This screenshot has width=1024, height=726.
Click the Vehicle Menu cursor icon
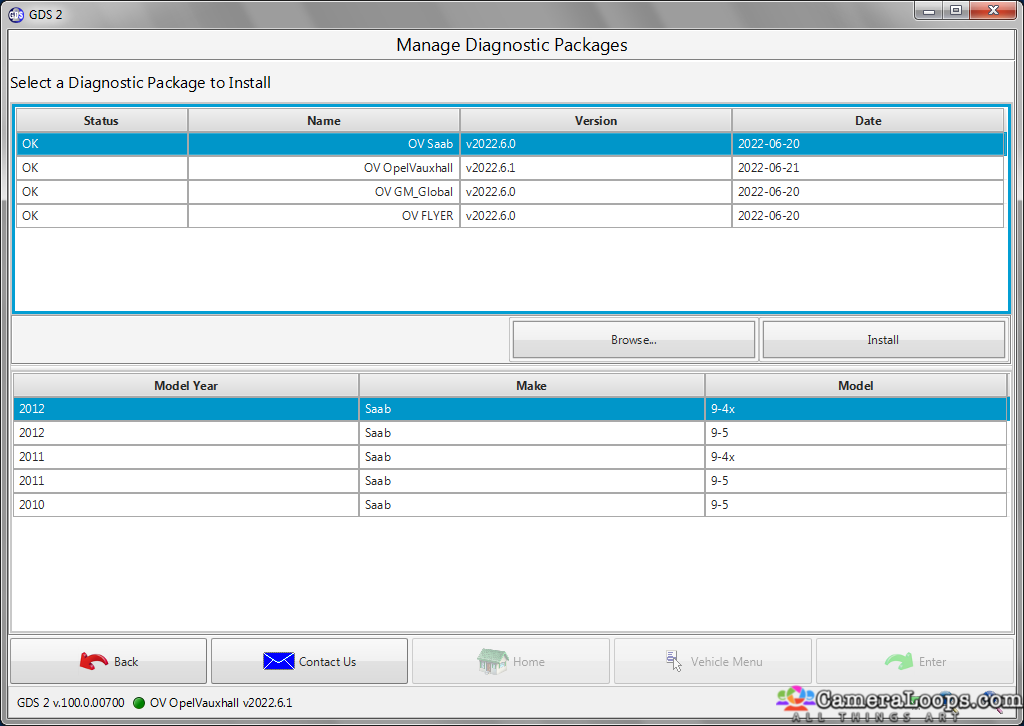point(674,661)
